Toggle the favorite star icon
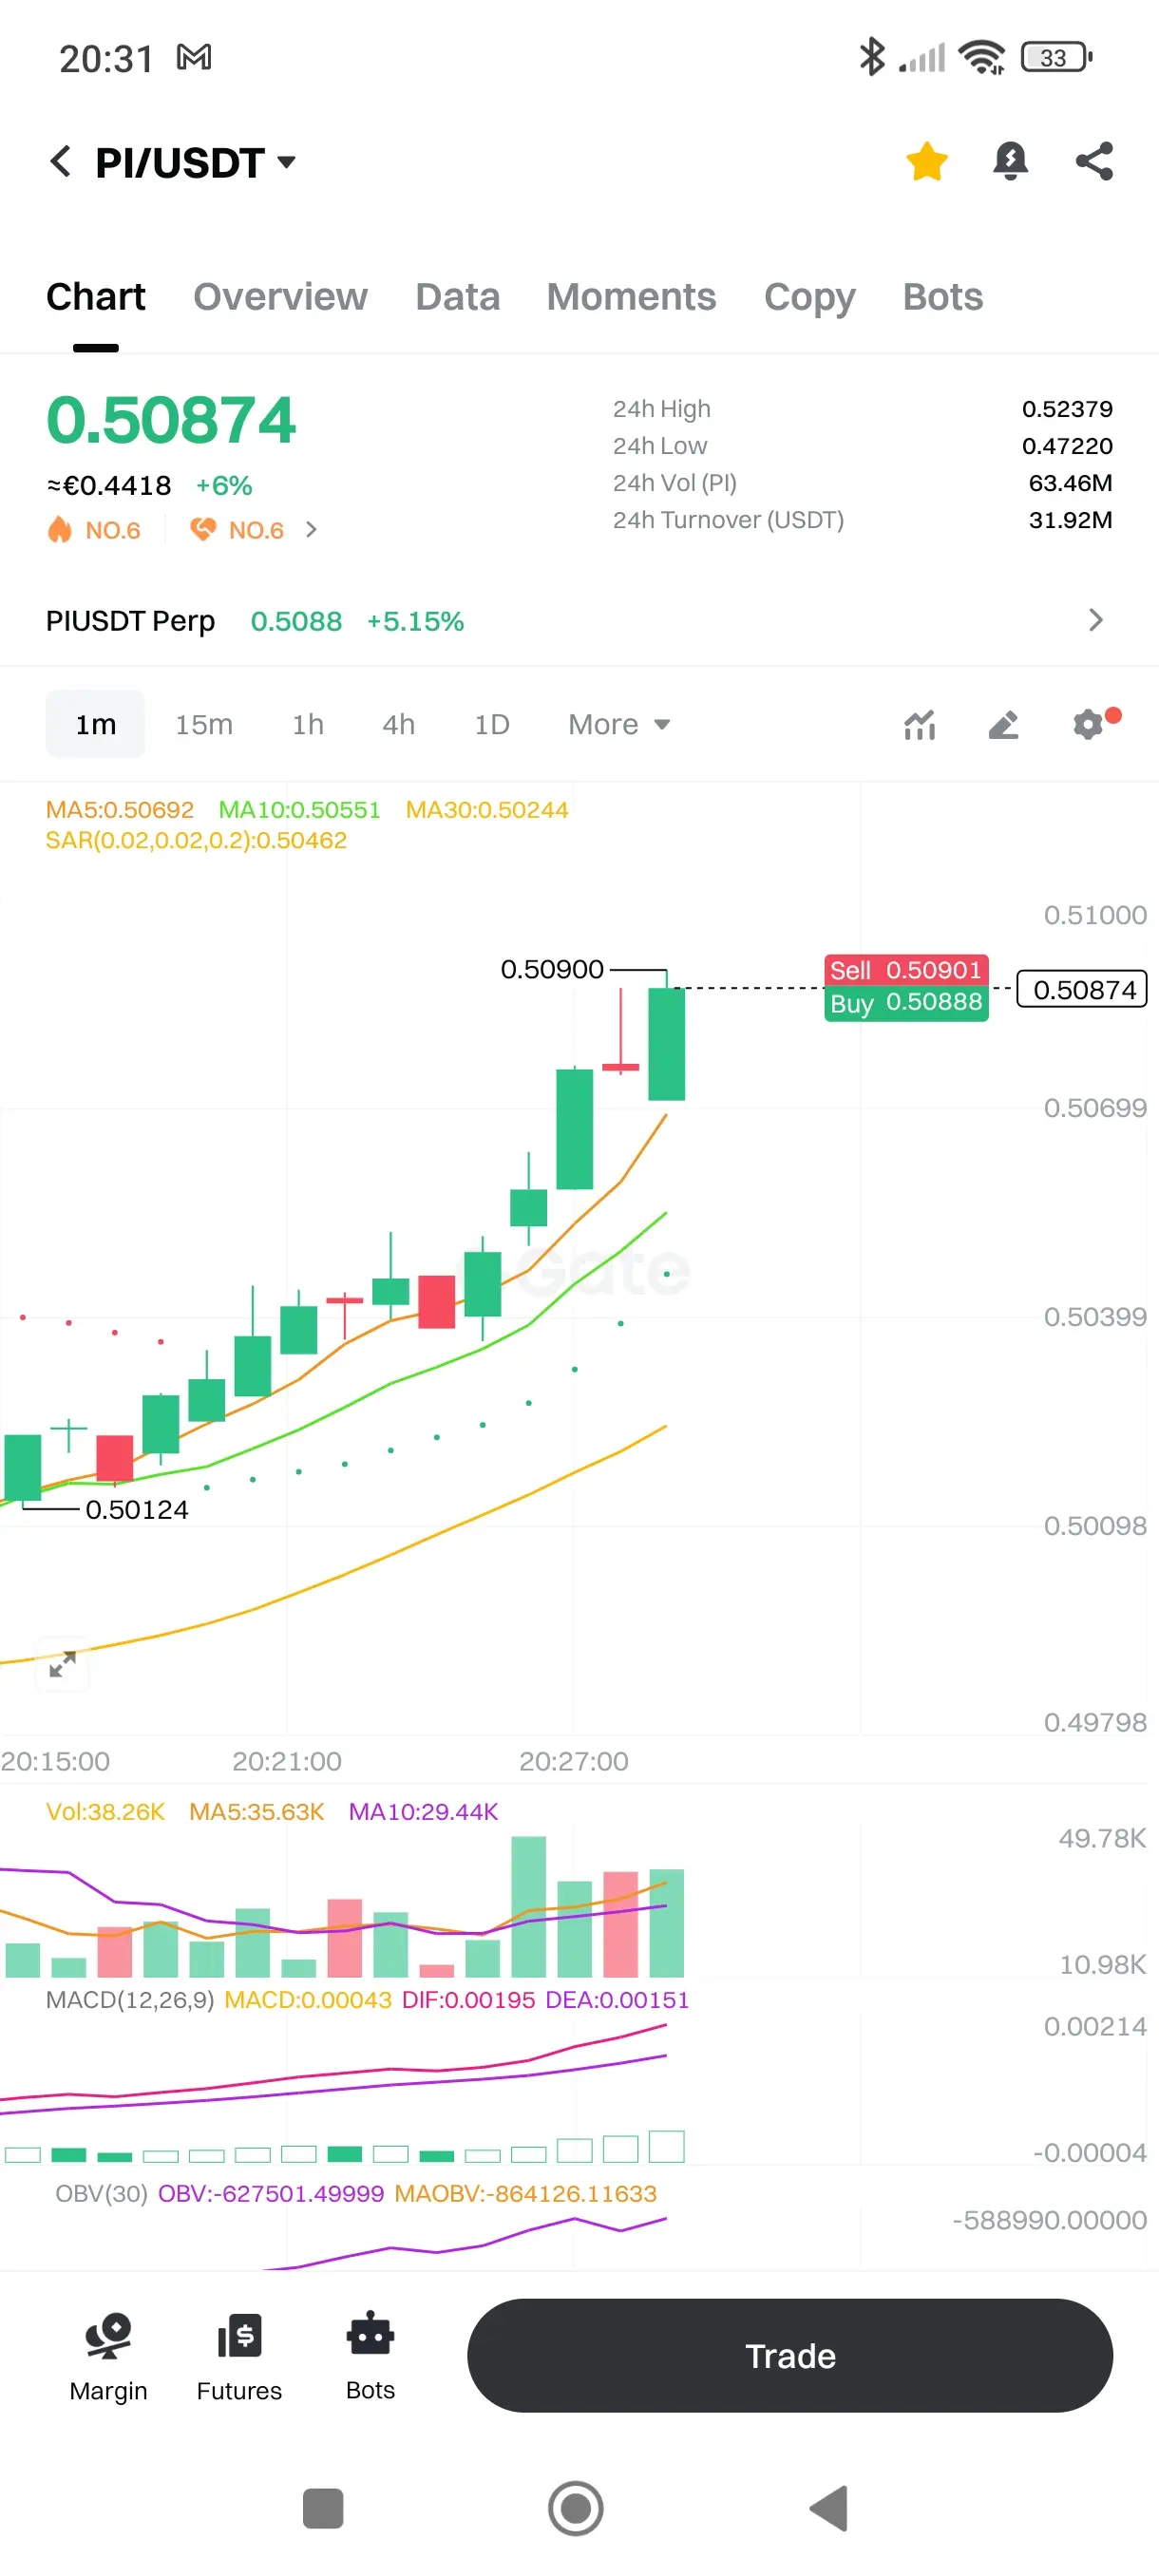The width and height of the screenshot is (1159, 2576). point(926,161)
